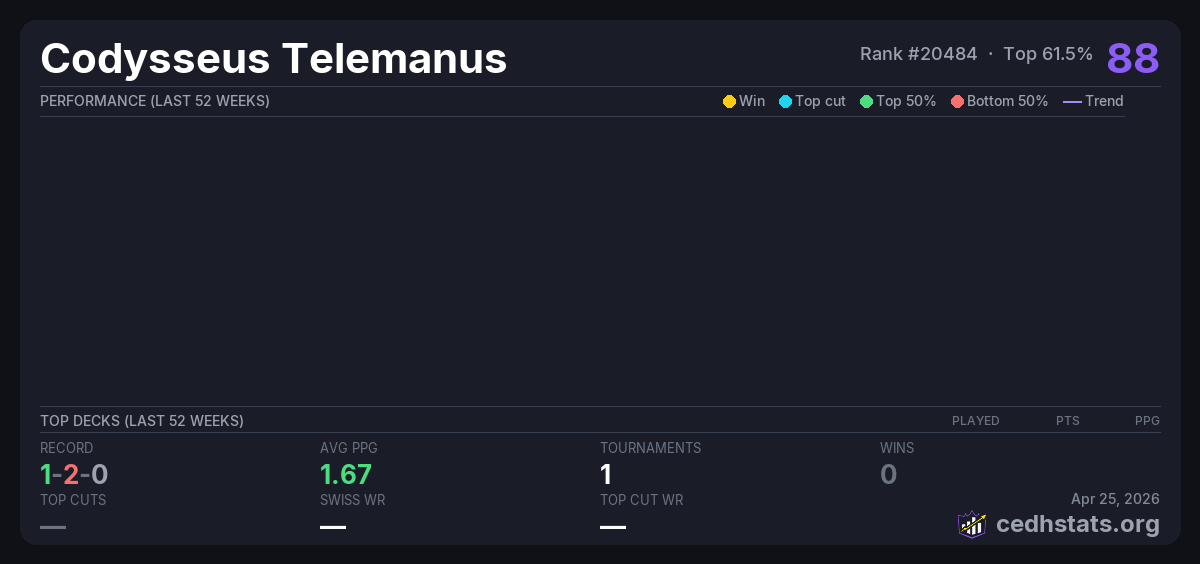
Task: Click the cyan Top cut legend dot
Action: click(x=785, y=102)
